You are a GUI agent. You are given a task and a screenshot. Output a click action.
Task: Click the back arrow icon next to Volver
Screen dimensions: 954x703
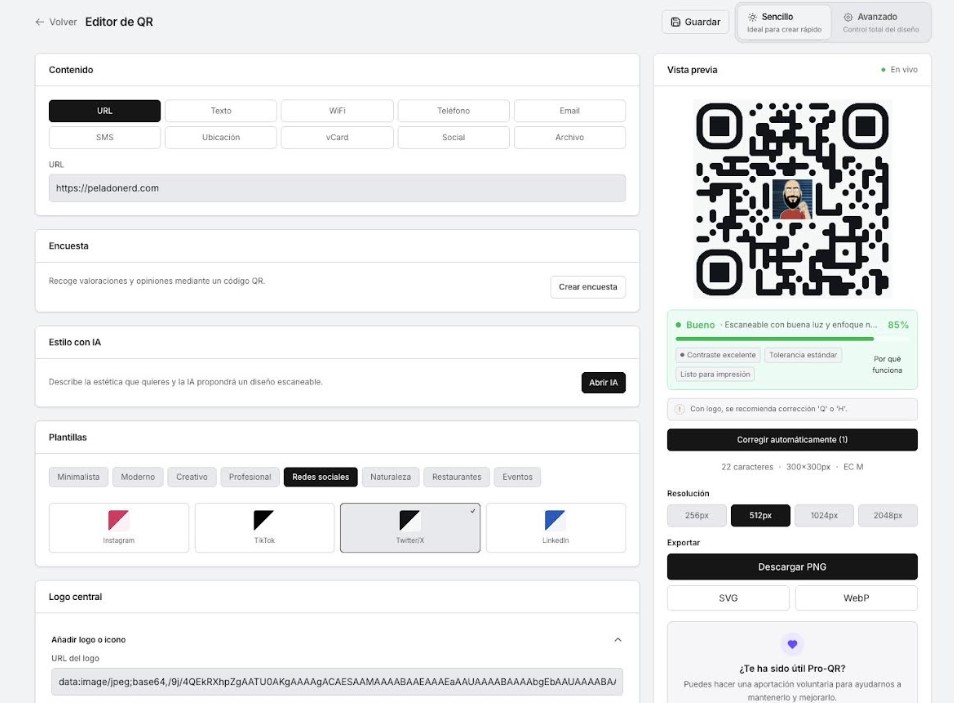40,22
